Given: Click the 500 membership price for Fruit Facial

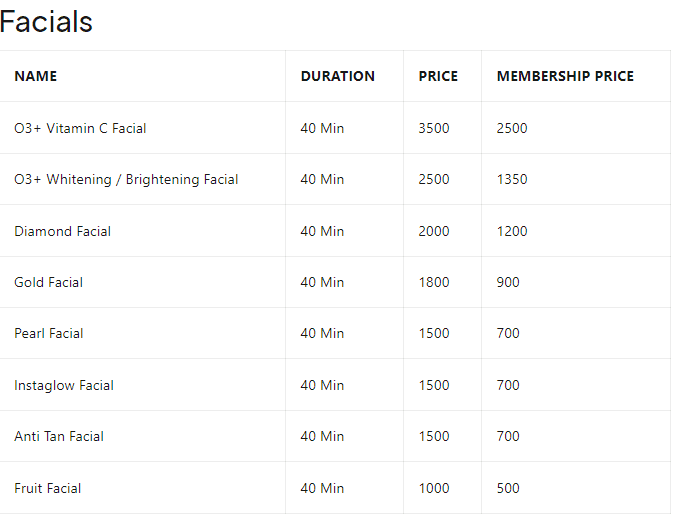Looking at the screenshot, I should (508, 488).
